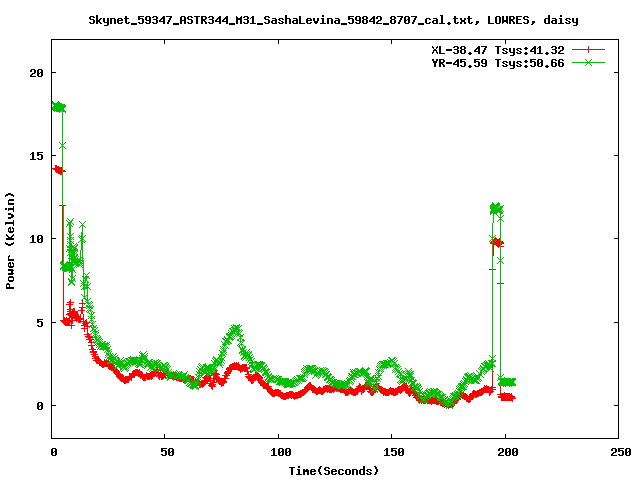Click the x-axis tick label '150'
The width and height of the screenshot is (640, 480).
[x=393, y=452]
